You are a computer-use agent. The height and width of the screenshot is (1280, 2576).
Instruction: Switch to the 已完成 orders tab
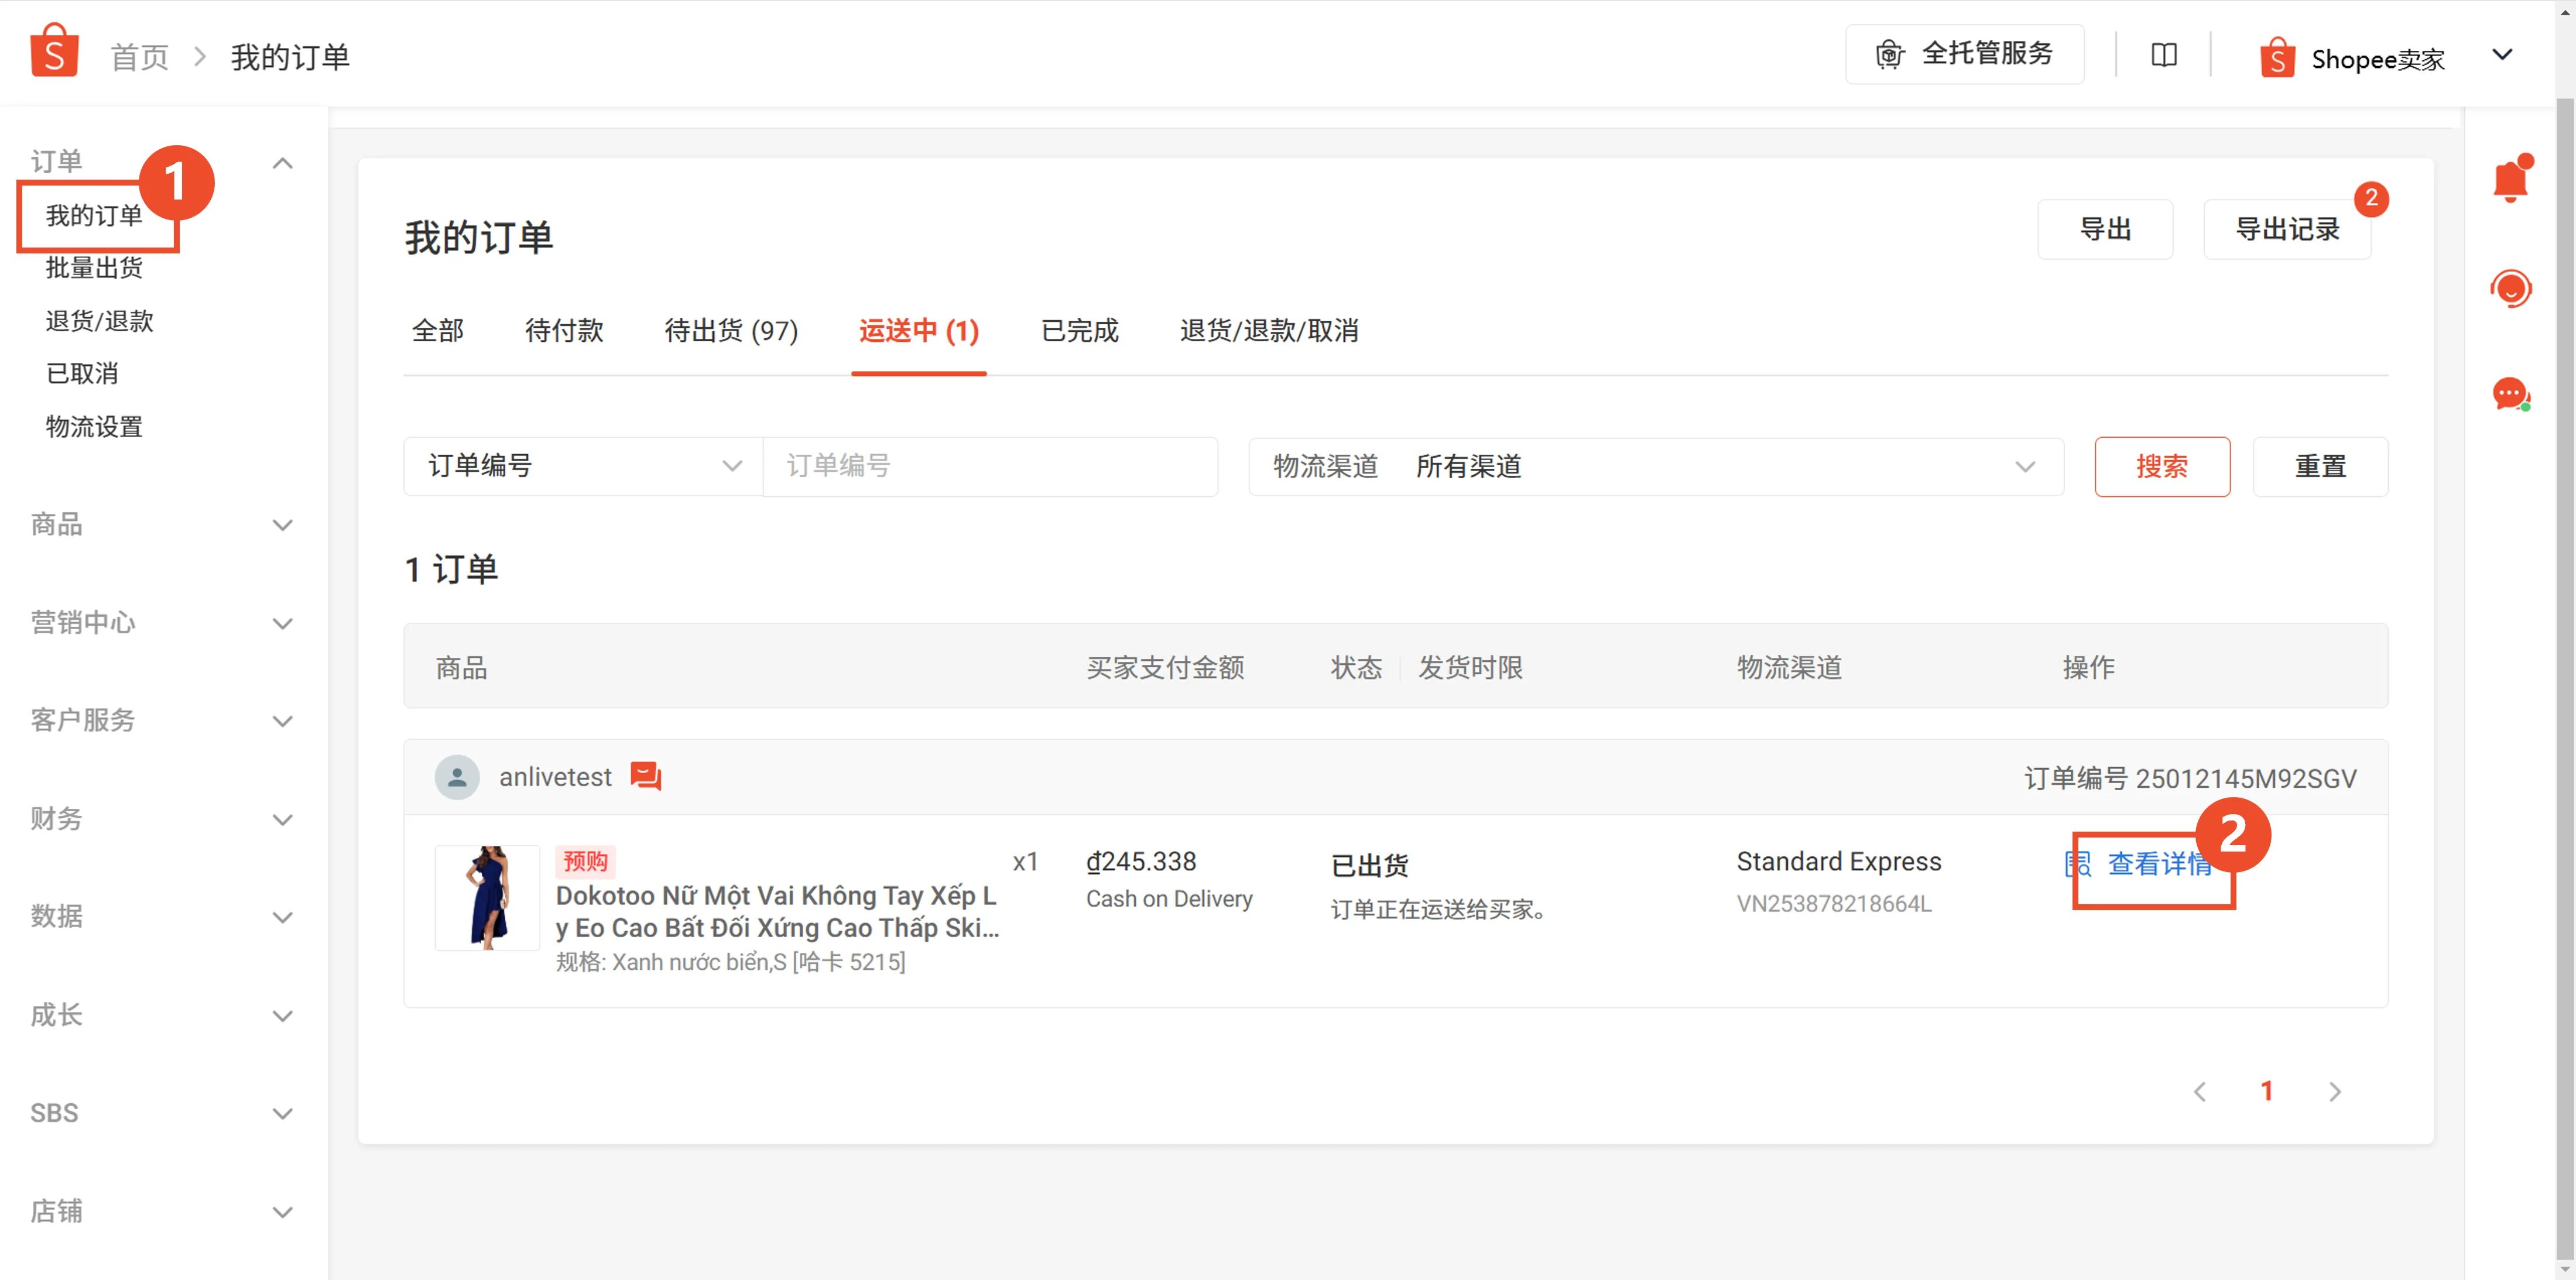pos(1079,331)
